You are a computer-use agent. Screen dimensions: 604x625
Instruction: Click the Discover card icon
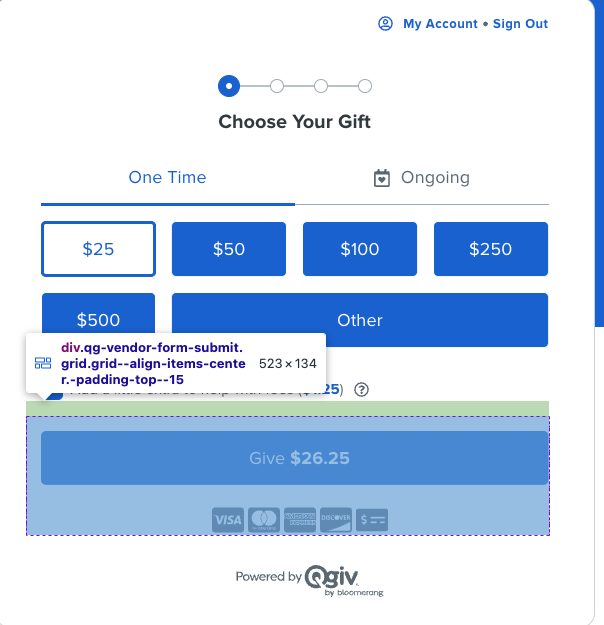coord(336,519)
